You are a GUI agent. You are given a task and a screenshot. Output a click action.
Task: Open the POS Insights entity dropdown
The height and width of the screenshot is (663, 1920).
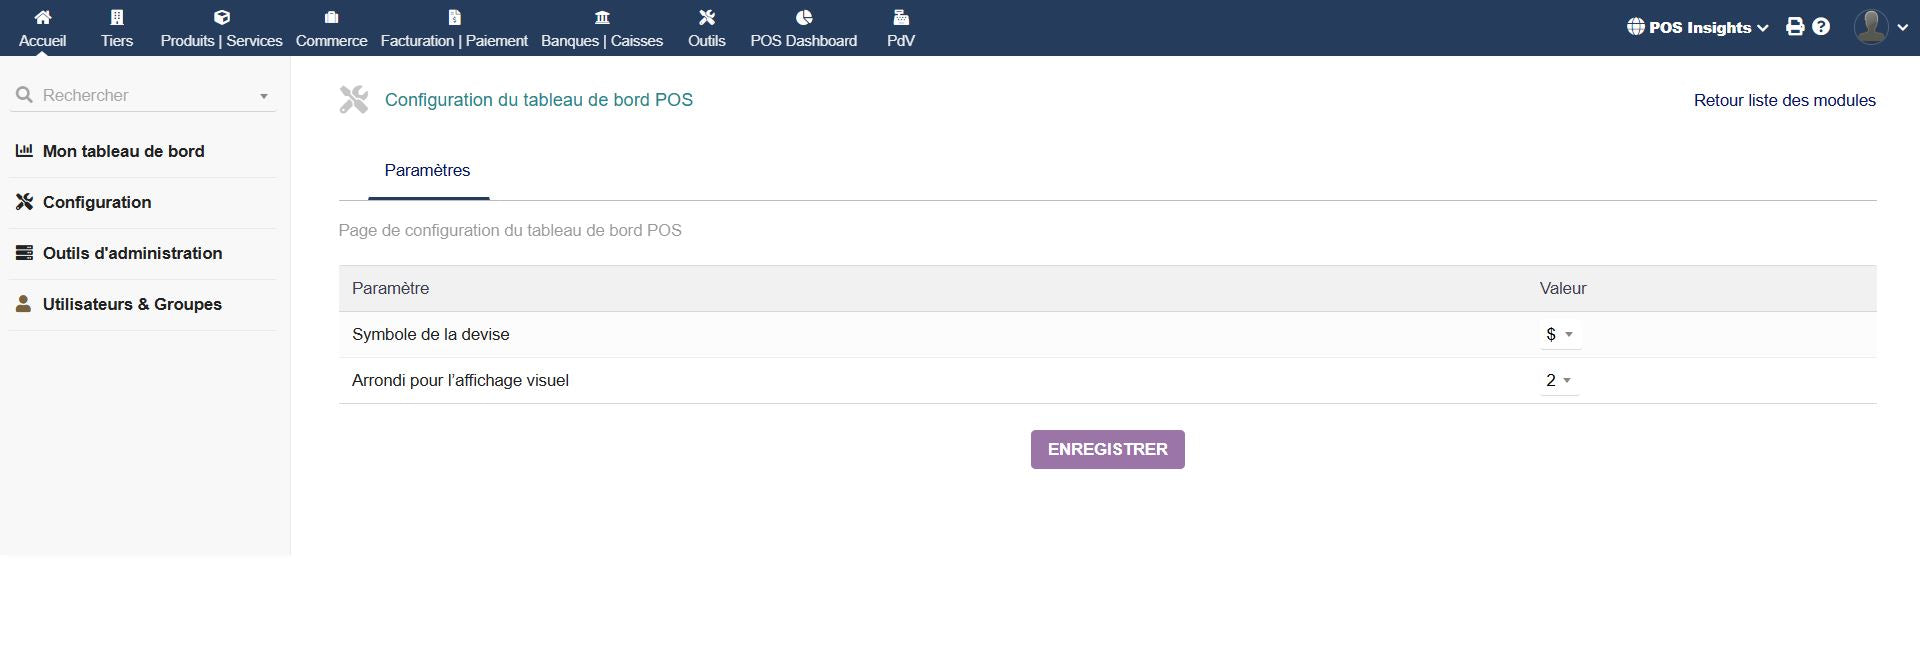point(1698,28)
